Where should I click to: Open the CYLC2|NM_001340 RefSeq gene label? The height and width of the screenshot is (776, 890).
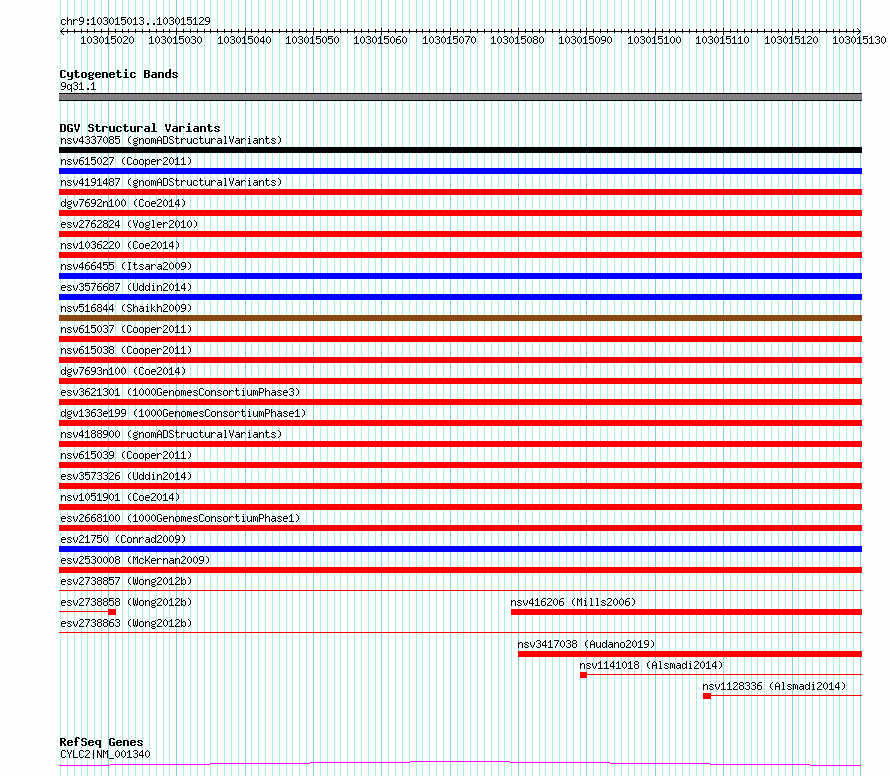(105, 754)
